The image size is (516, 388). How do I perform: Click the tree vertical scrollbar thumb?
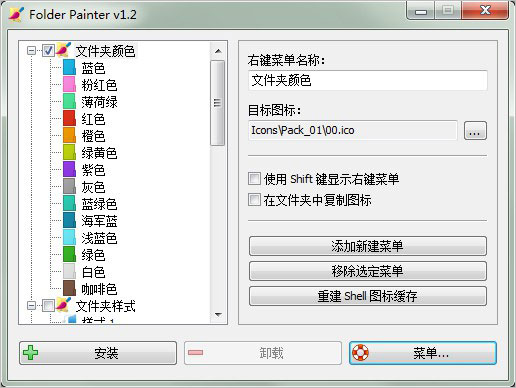(x=218, y=103)
